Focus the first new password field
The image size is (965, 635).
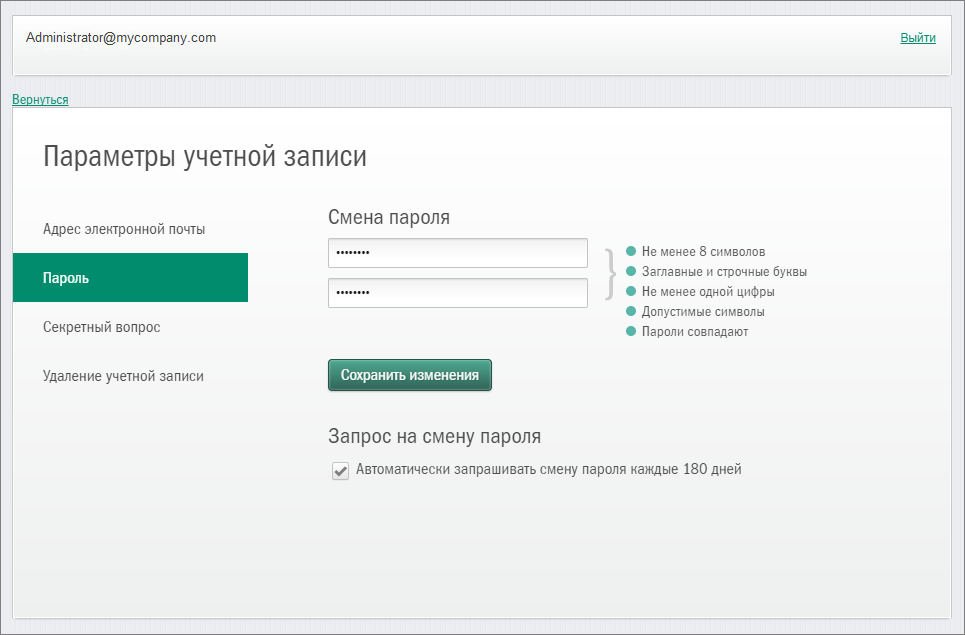pos(457,253)
